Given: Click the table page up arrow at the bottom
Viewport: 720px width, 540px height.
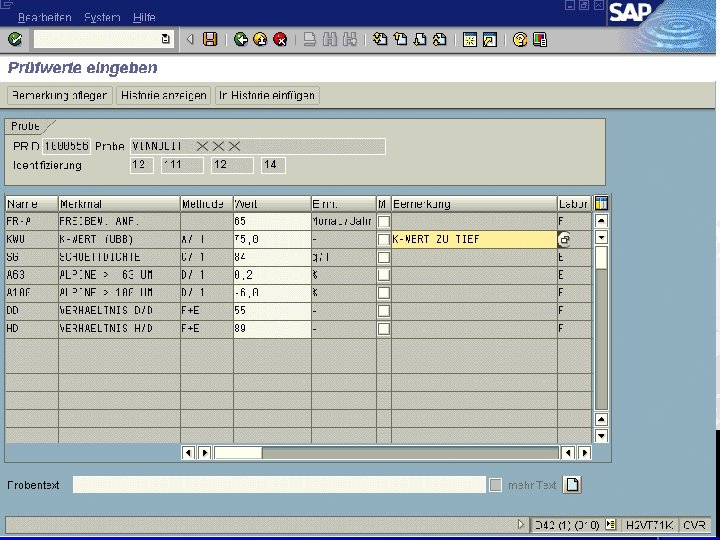Looking at the screenshot, I should pyautogui.click(x=601, y=419).
